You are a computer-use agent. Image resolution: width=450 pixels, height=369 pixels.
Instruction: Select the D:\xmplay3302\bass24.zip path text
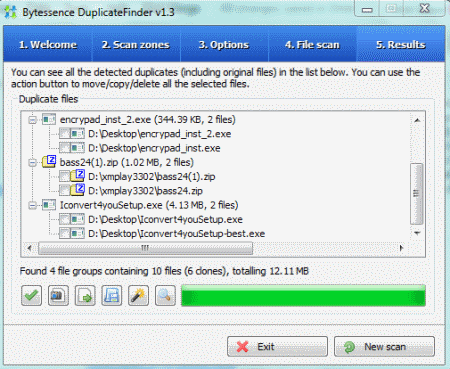pos(145,191)
